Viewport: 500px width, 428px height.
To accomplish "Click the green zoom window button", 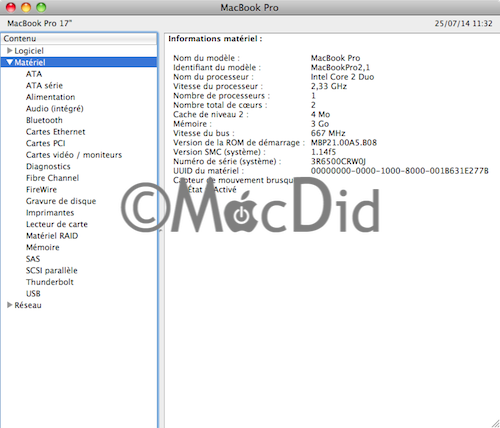I will 41,7.
